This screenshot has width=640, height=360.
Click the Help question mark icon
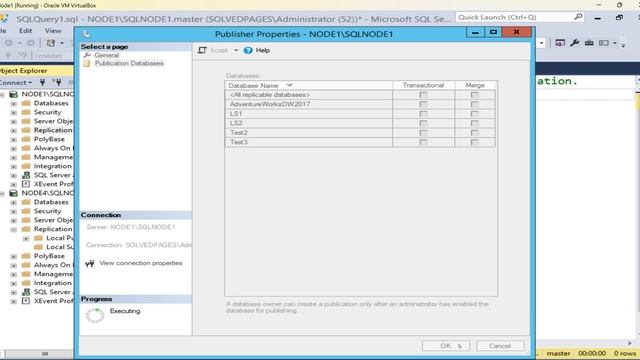coord(248,50)
